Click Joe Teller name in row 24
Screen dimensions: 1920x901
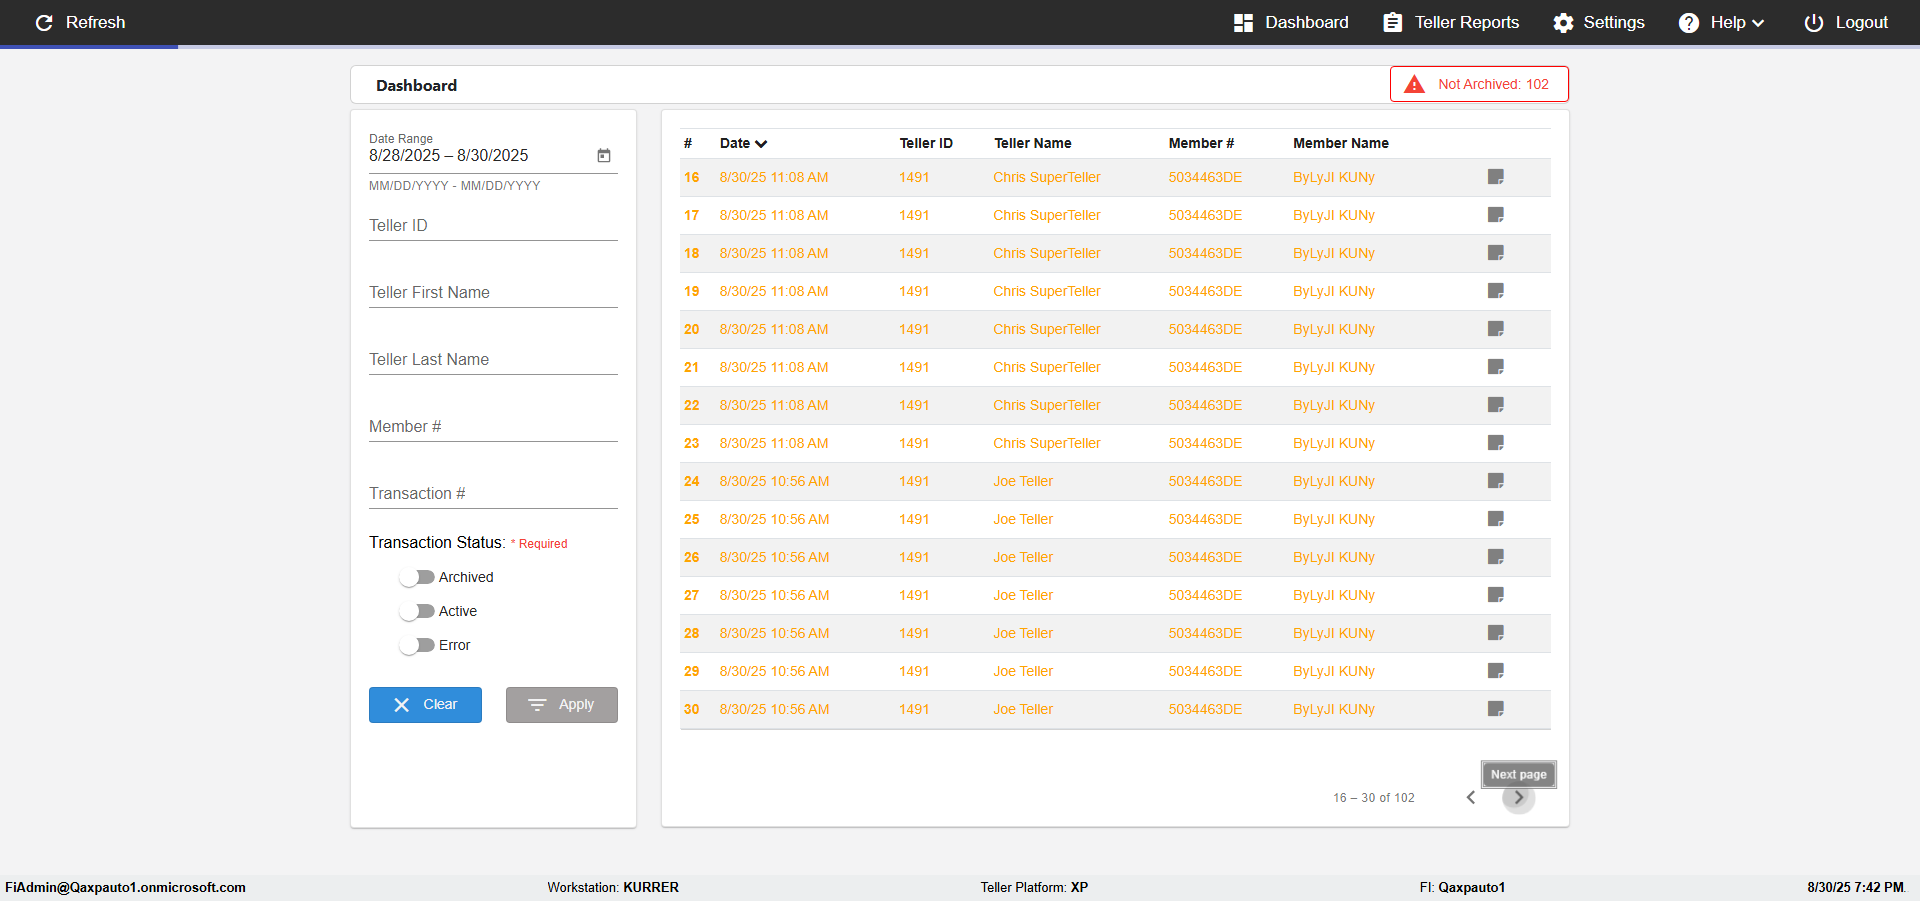coord(1023,481)
